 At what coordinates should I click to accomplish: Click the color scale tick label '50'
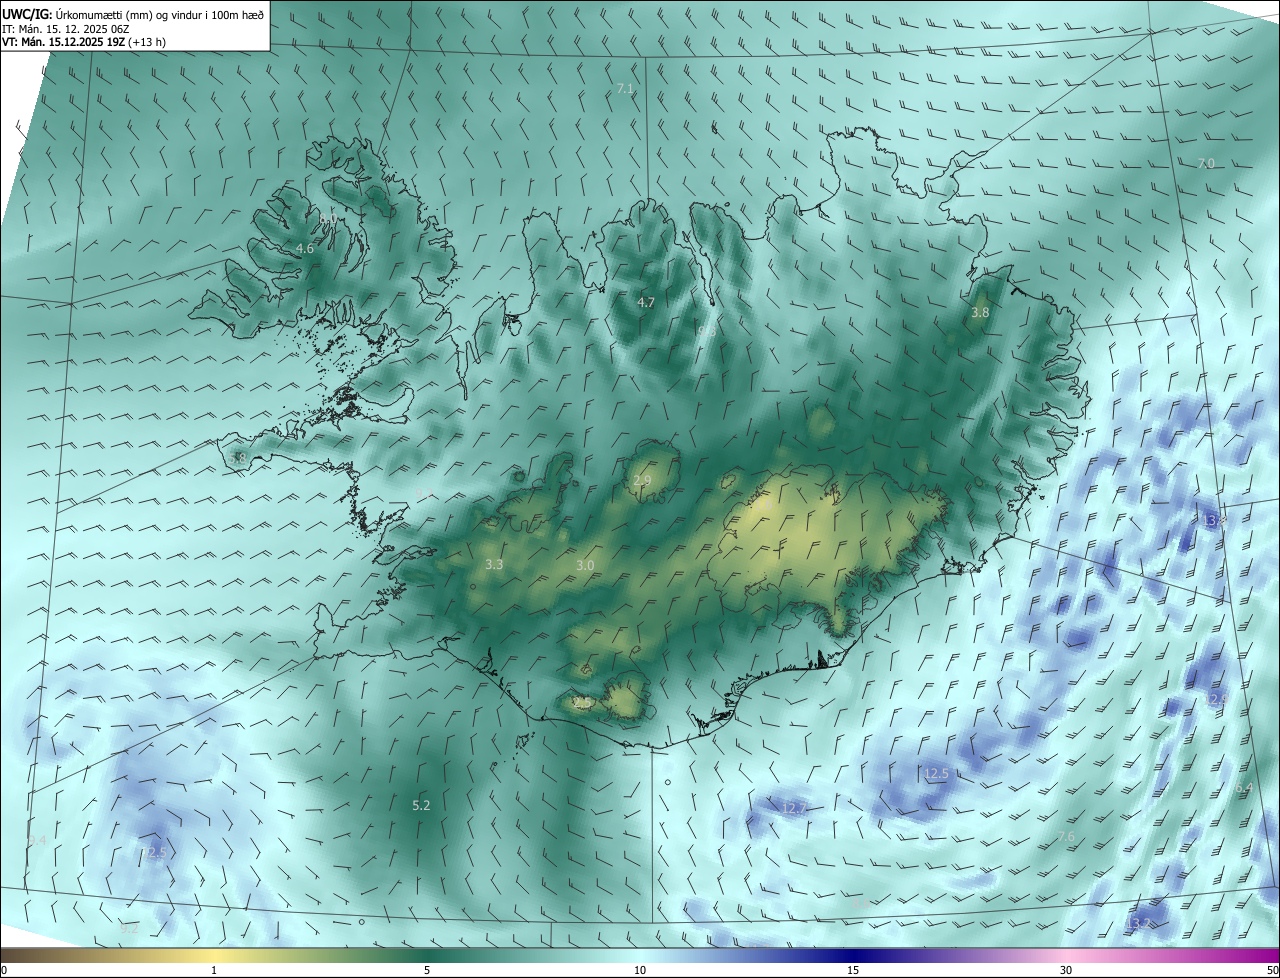click(x=1272, y=971)
